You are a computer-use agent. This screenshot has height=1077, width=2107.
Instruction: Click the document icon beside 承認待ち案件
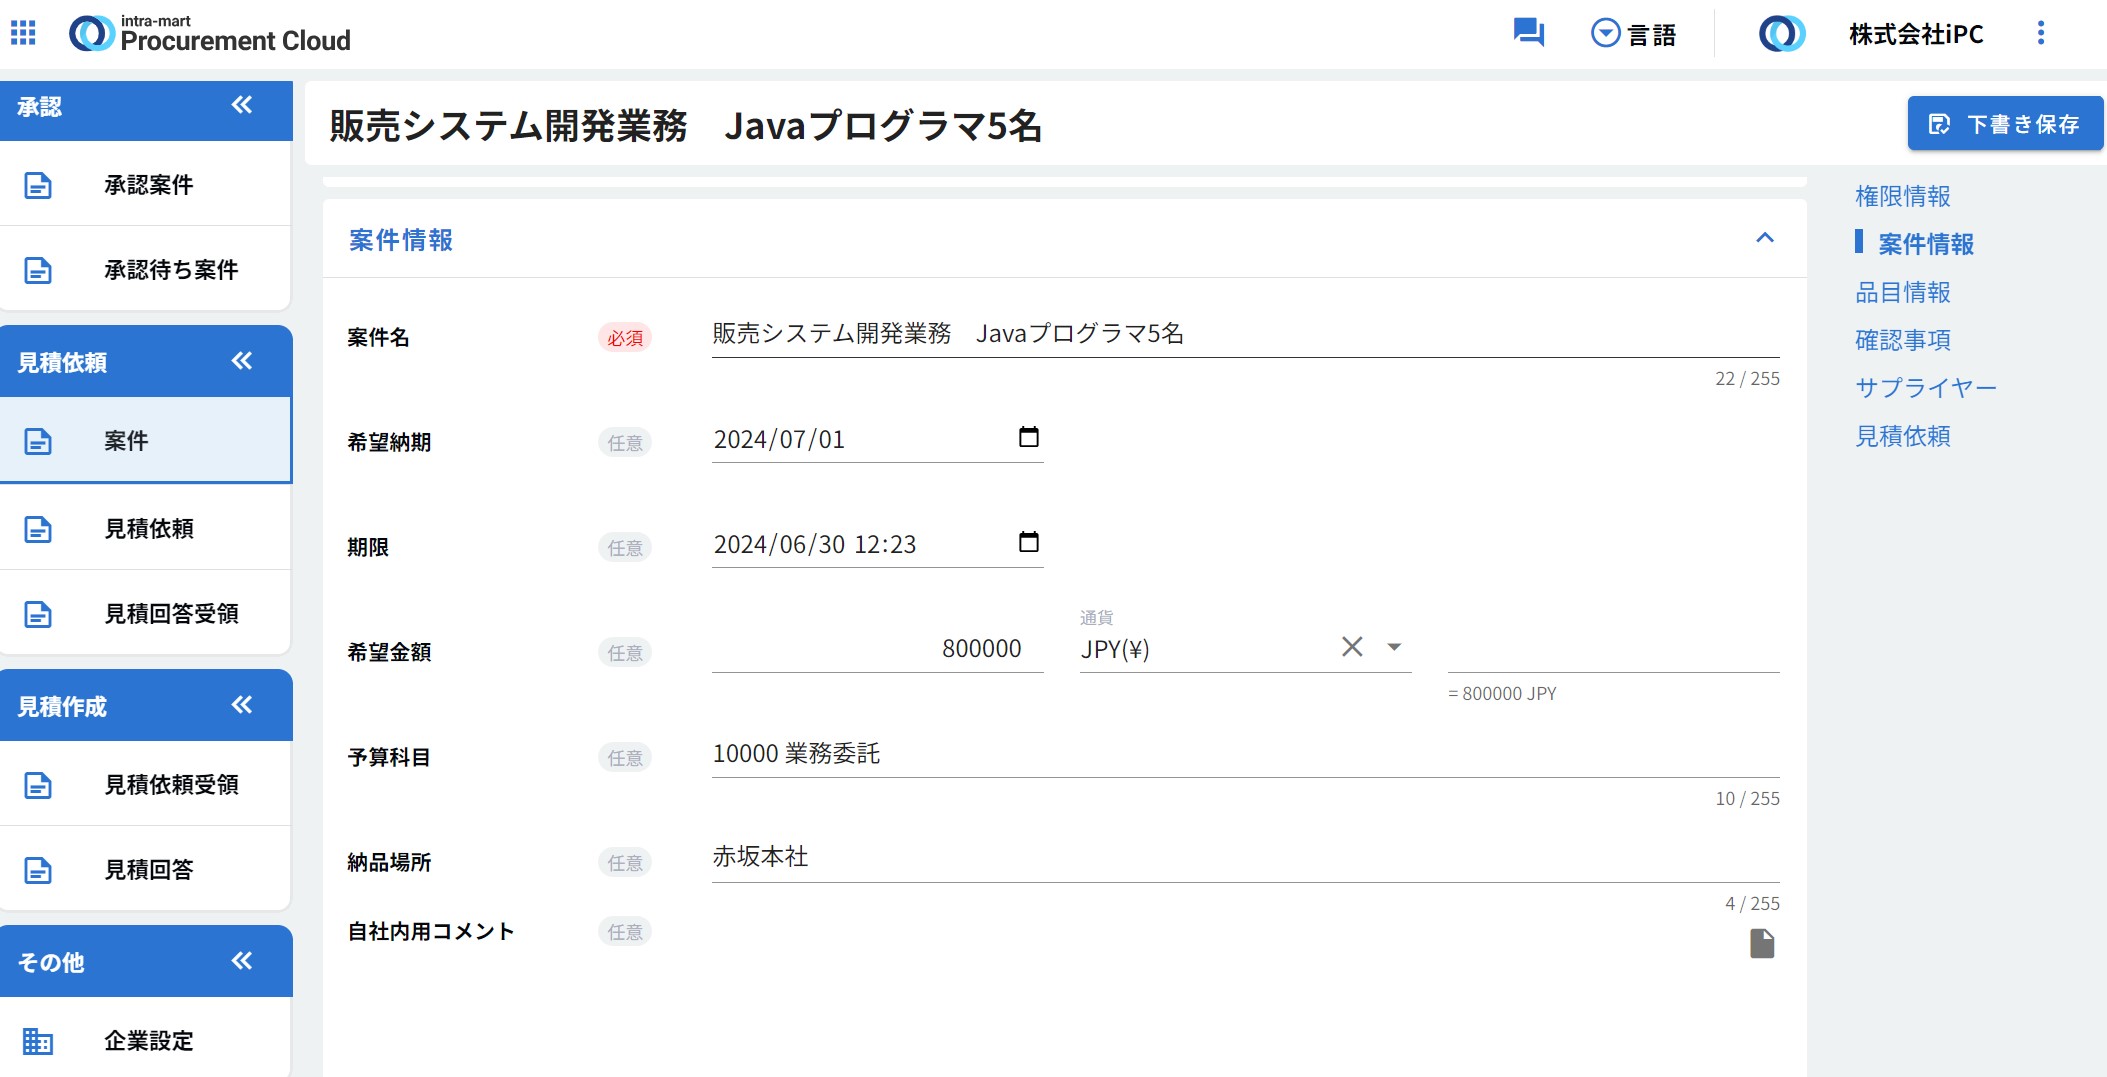38,270
